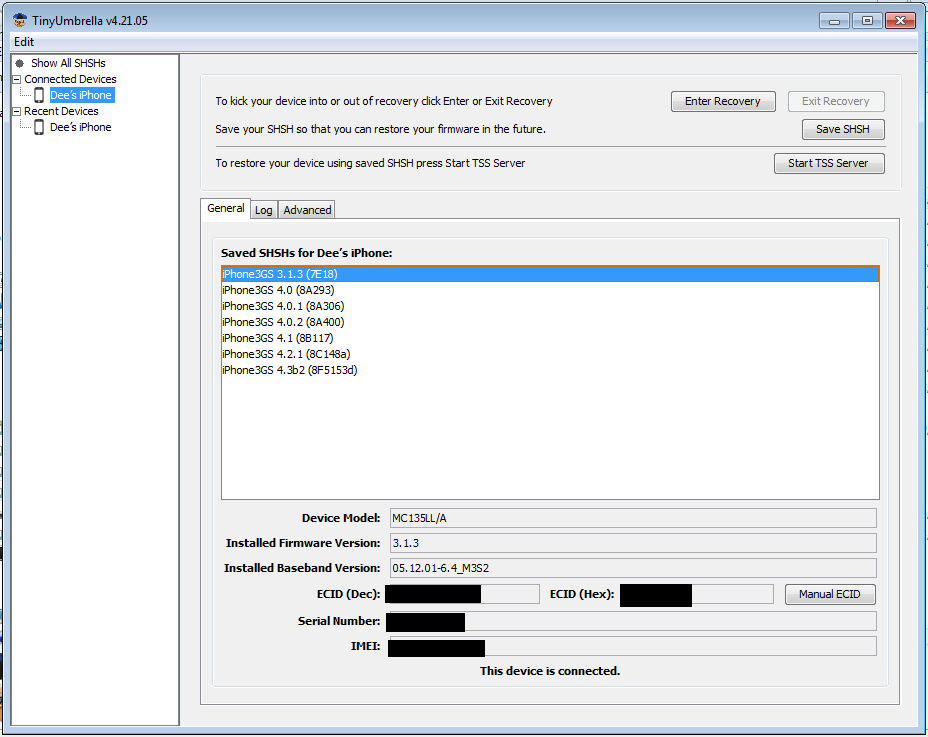Screen dimensions: 928x737
Task: Select iPhone3GS 4.0.1 (8A306) entry
Action: 550,306
